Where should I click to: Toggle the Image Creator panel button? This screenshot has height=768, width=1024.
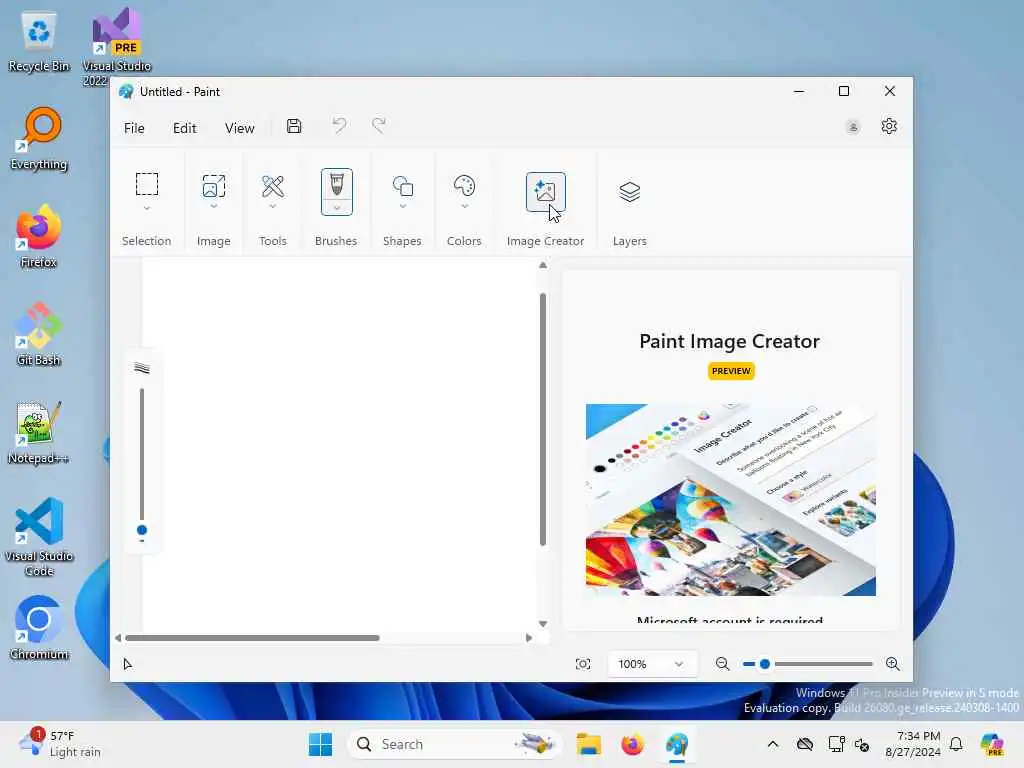click(545, 192)
